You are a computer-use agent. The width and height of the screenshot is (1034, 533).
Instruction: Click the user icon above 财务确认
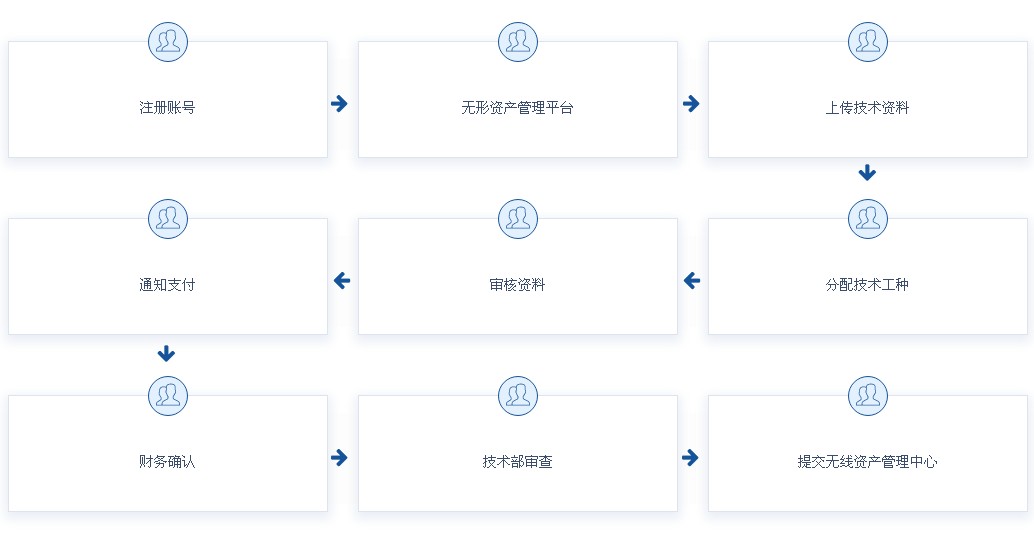(168, 395)
